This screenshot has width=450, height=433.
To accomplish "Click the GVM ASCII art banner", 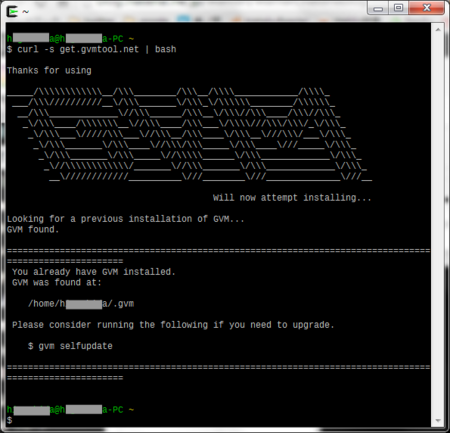I will [x=190, y=134].
